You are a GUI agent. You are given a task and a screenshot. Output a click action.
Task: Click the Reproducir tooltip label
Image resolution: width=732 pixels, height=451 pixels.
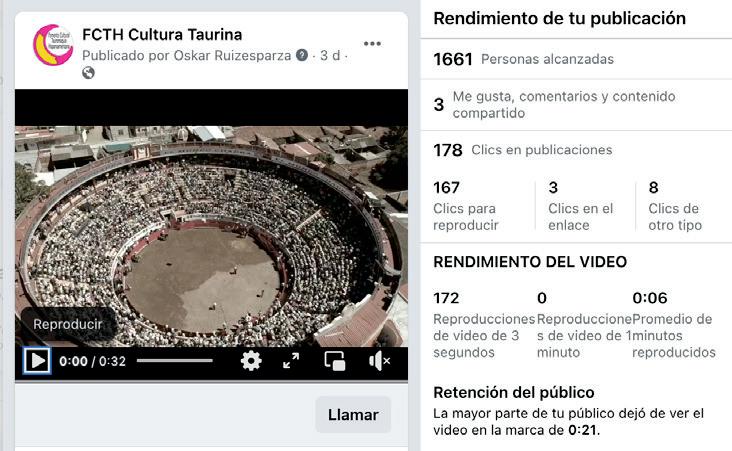(x=68, y=324)
